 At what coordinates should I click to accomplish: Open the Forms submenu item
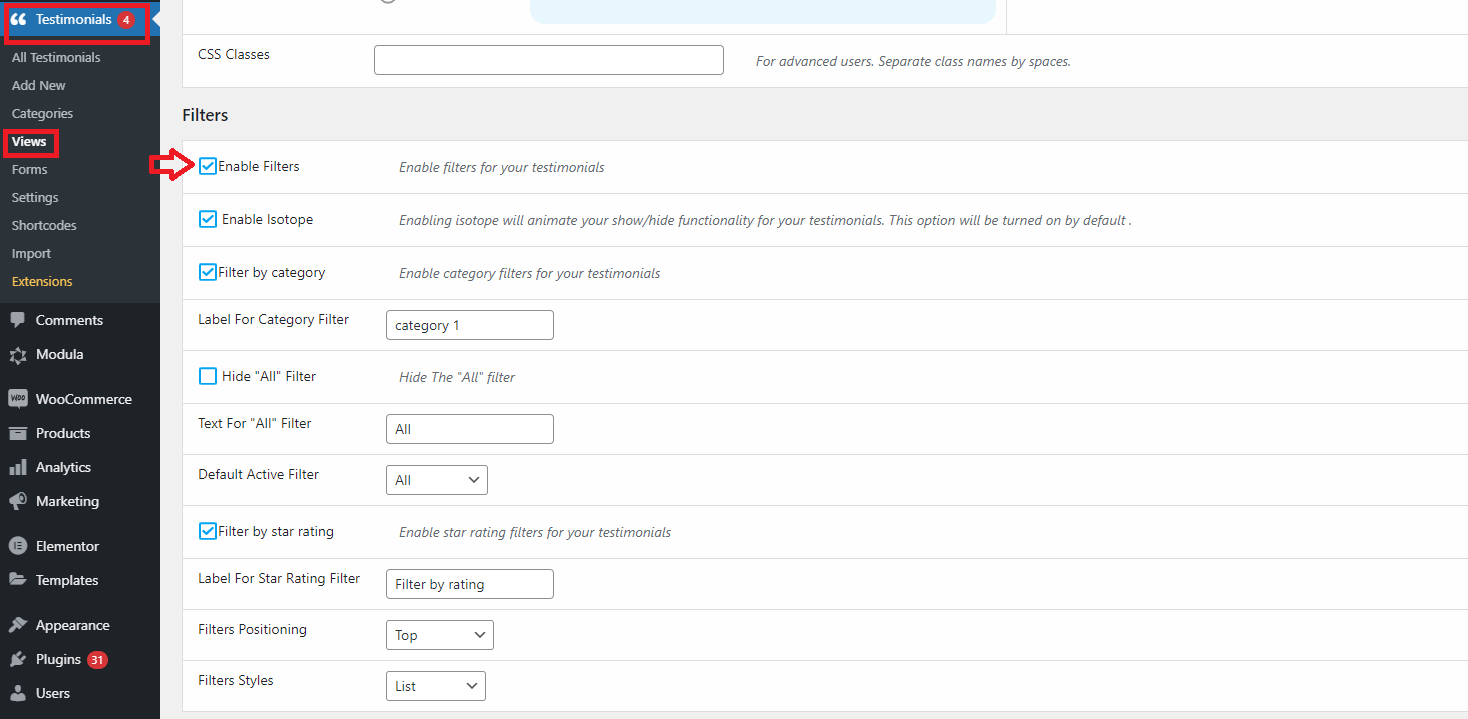[x=30, y=169]
